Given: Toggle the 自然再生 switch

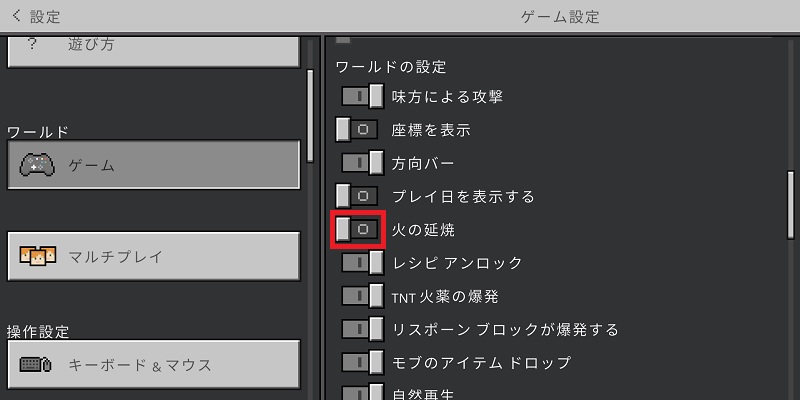Looking at the screenshot, I should [362, 392].
